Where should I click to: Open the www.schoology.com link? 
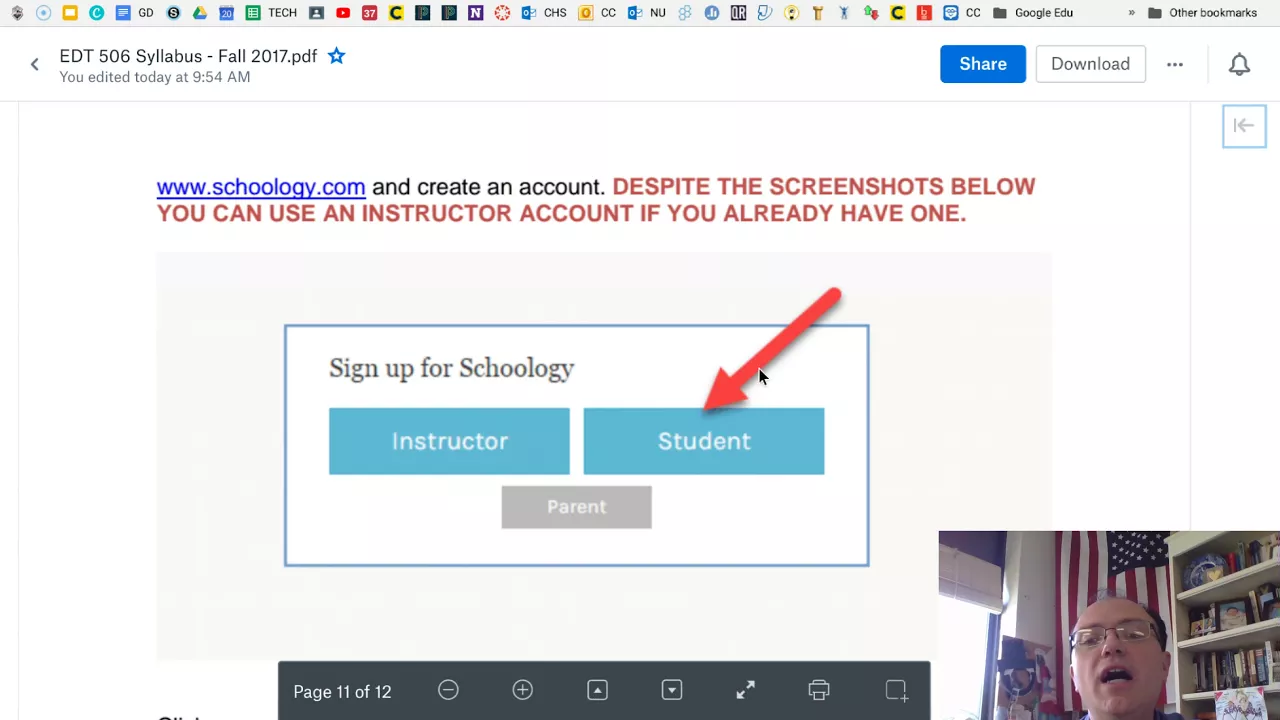(x=261, y=187)
